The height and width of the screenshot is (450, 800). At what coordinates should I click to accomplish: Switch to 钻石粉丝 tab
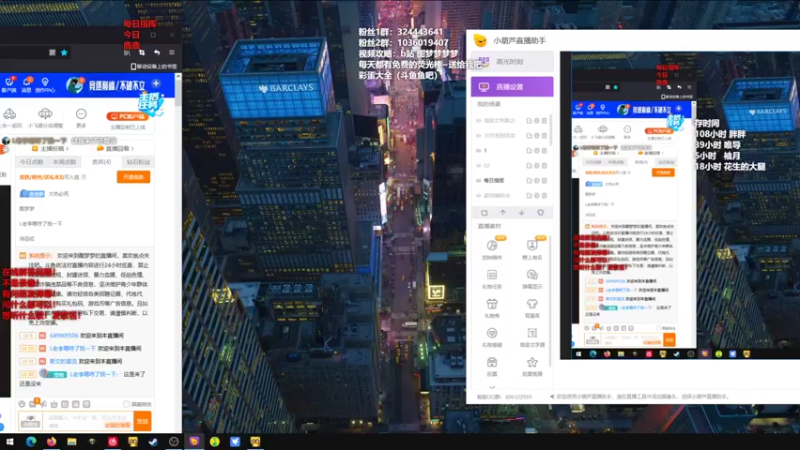tap(138, 162)
